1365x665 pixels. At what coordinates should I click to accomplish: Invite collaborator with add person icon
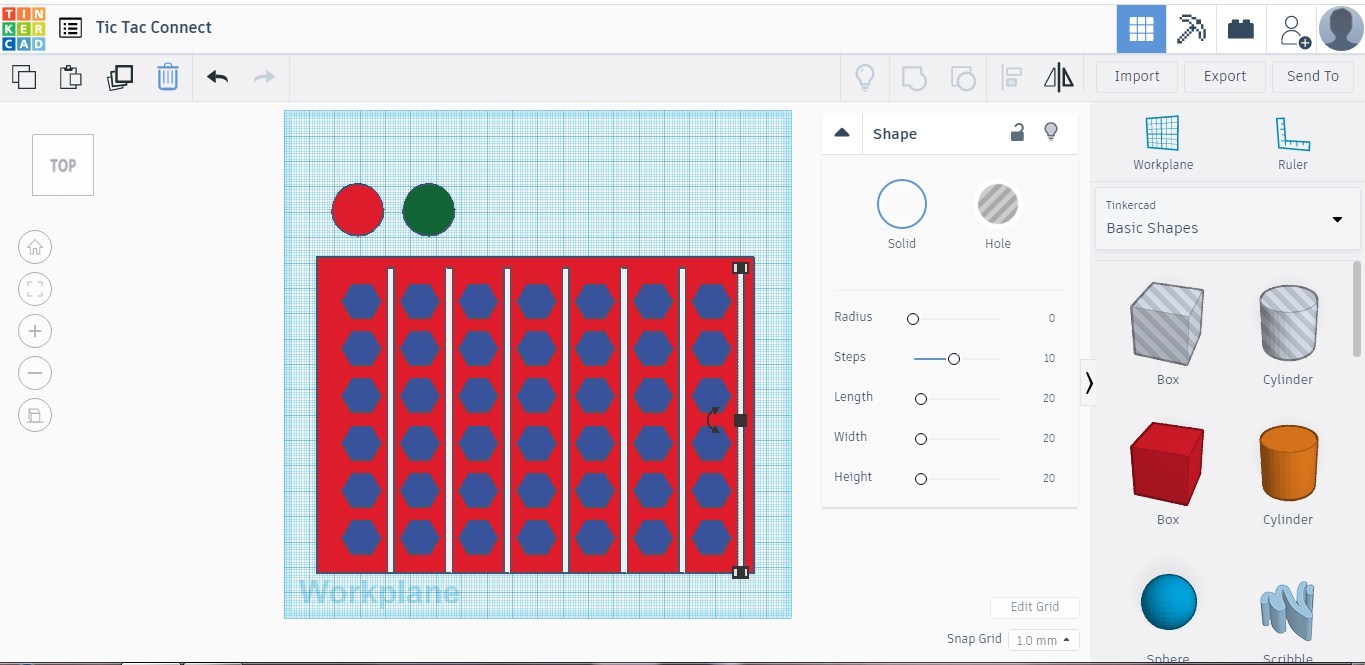pyautogui.click(x=1294, y=29)
